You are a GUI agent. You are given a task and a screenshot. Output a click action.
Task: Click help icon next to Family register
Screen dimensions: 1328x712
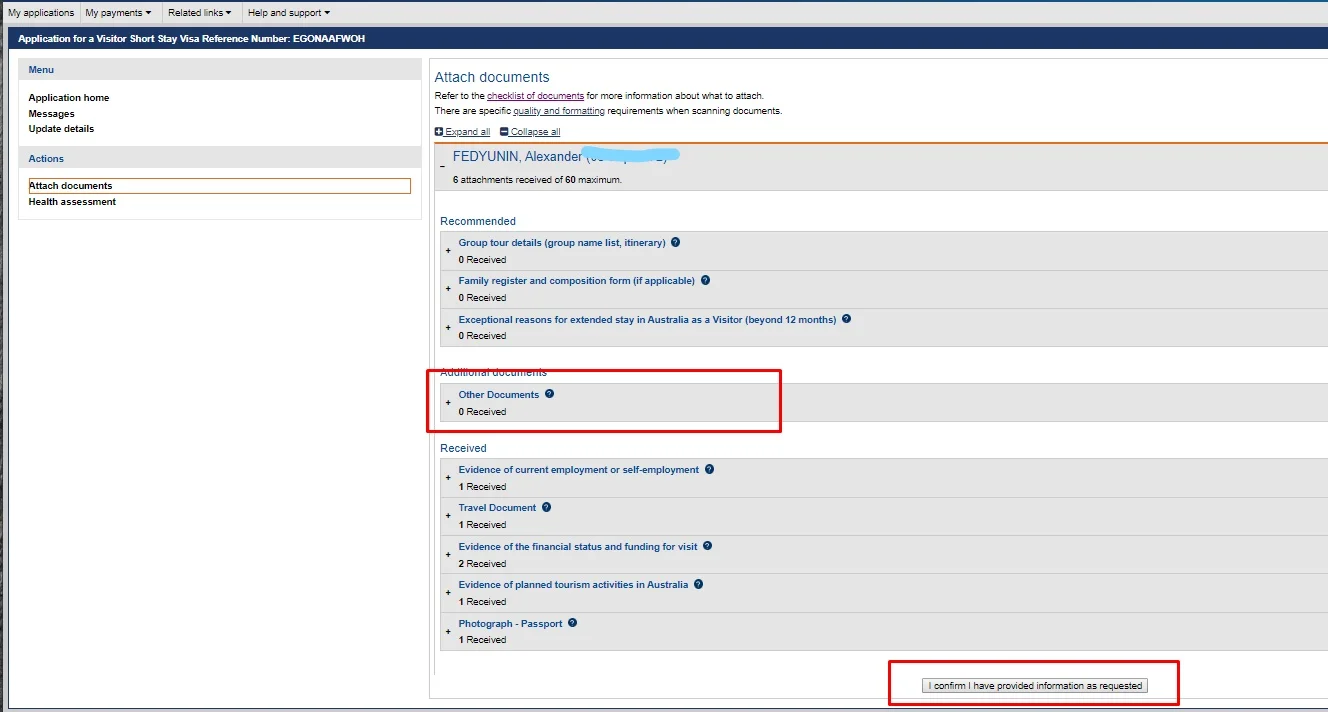click(x=705, y=281)
